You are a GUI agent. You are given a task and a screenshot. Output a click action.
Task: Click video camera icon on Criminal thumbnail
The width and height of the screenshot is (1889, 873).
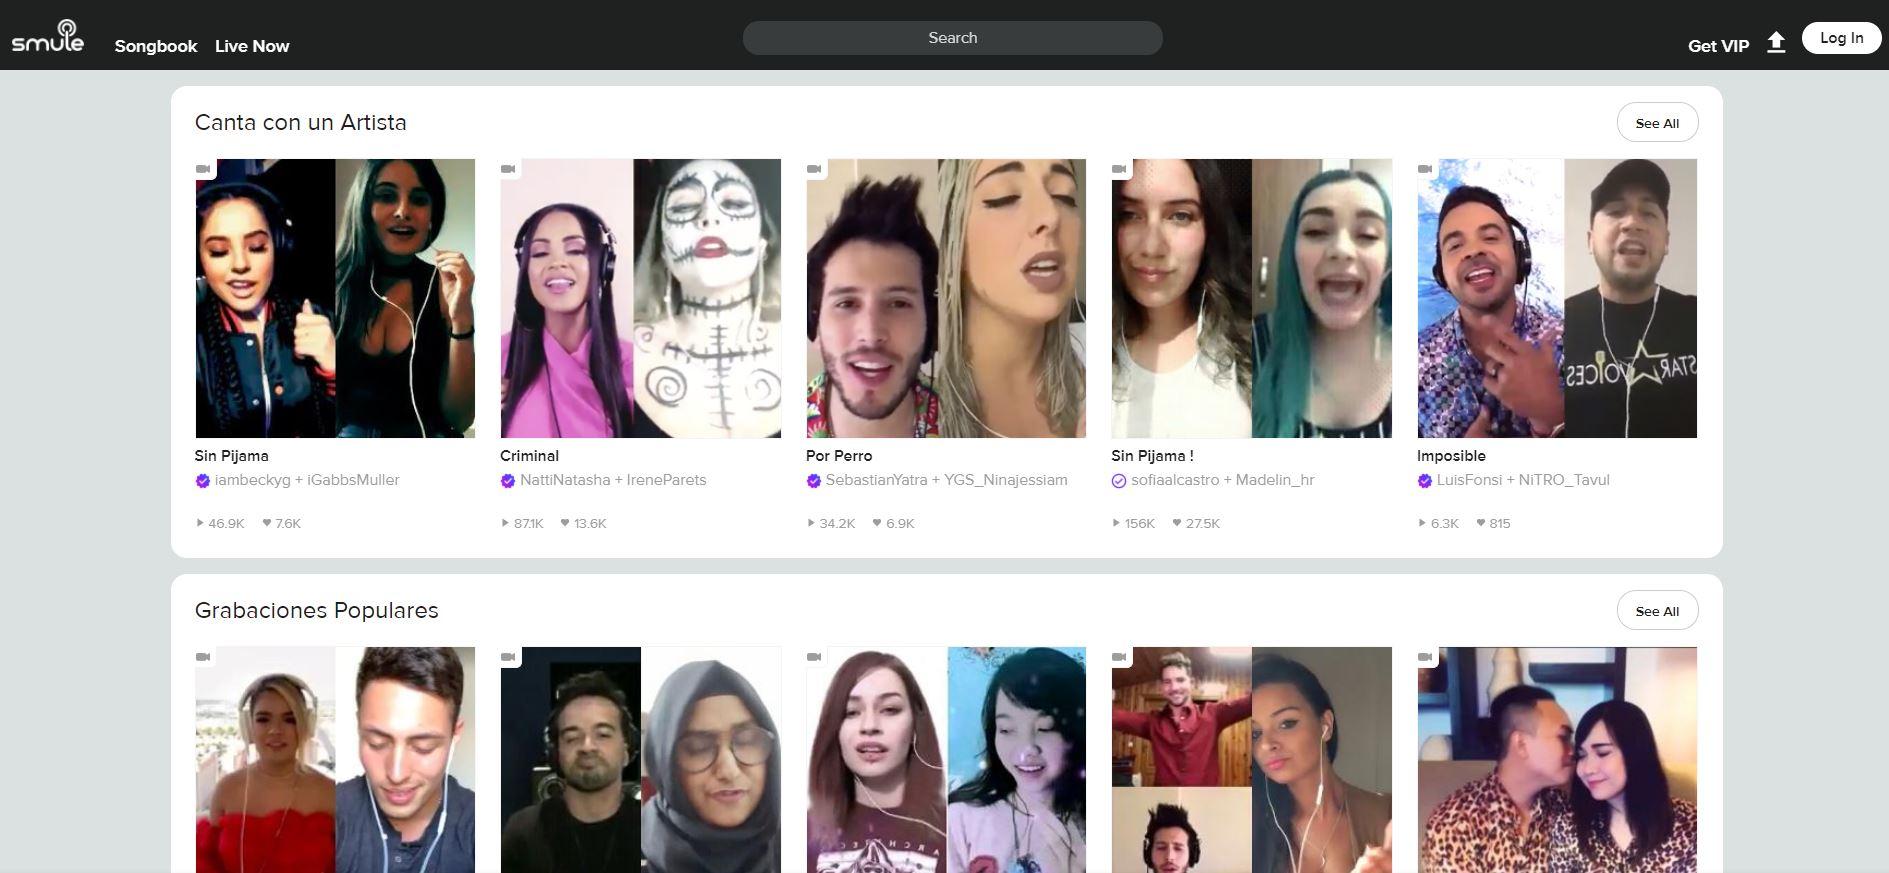click(508, 169)
